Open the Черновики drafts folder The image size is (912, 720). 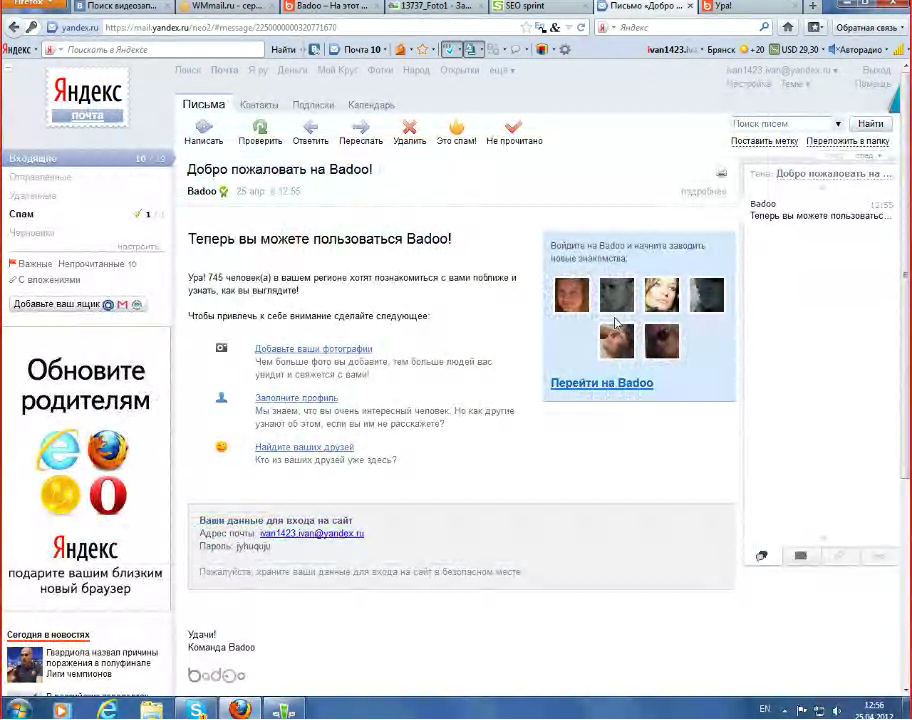[x=31, y=233]
